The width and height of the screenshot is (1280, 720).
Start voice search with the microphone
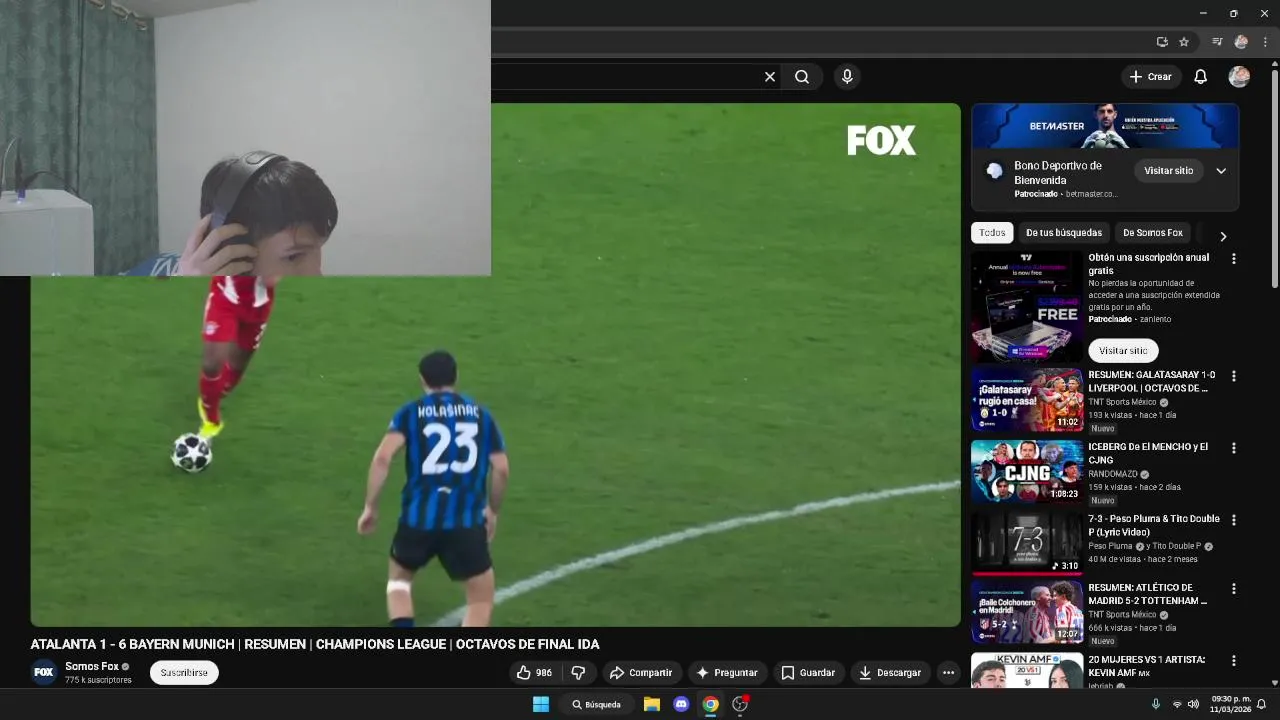click(x=847, y=77)
